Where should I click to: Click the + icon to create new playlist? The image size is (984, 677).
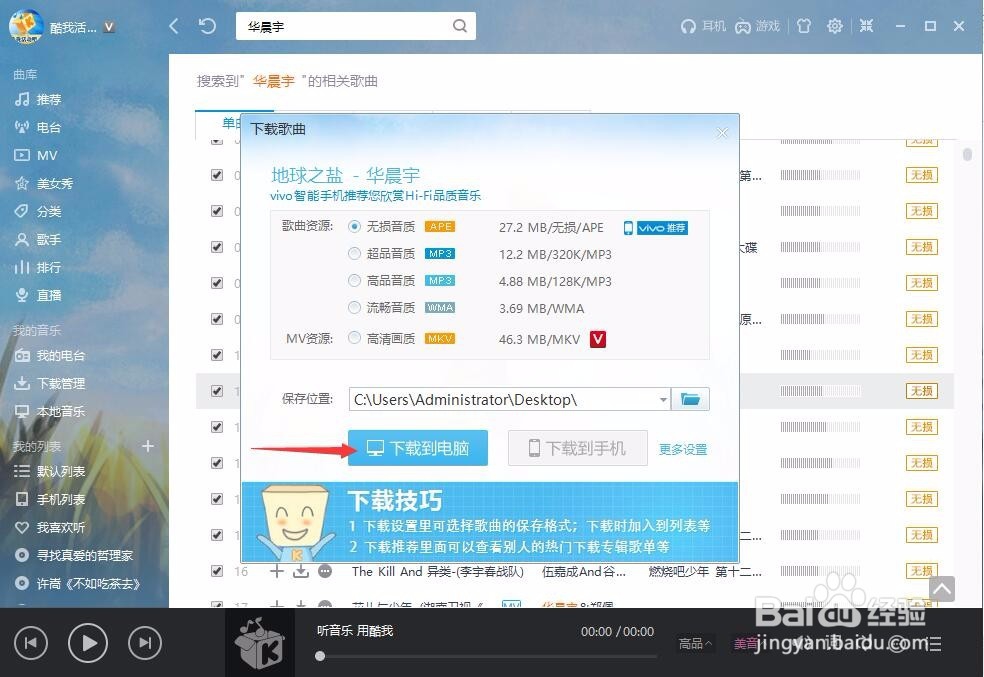coord(147,446)
